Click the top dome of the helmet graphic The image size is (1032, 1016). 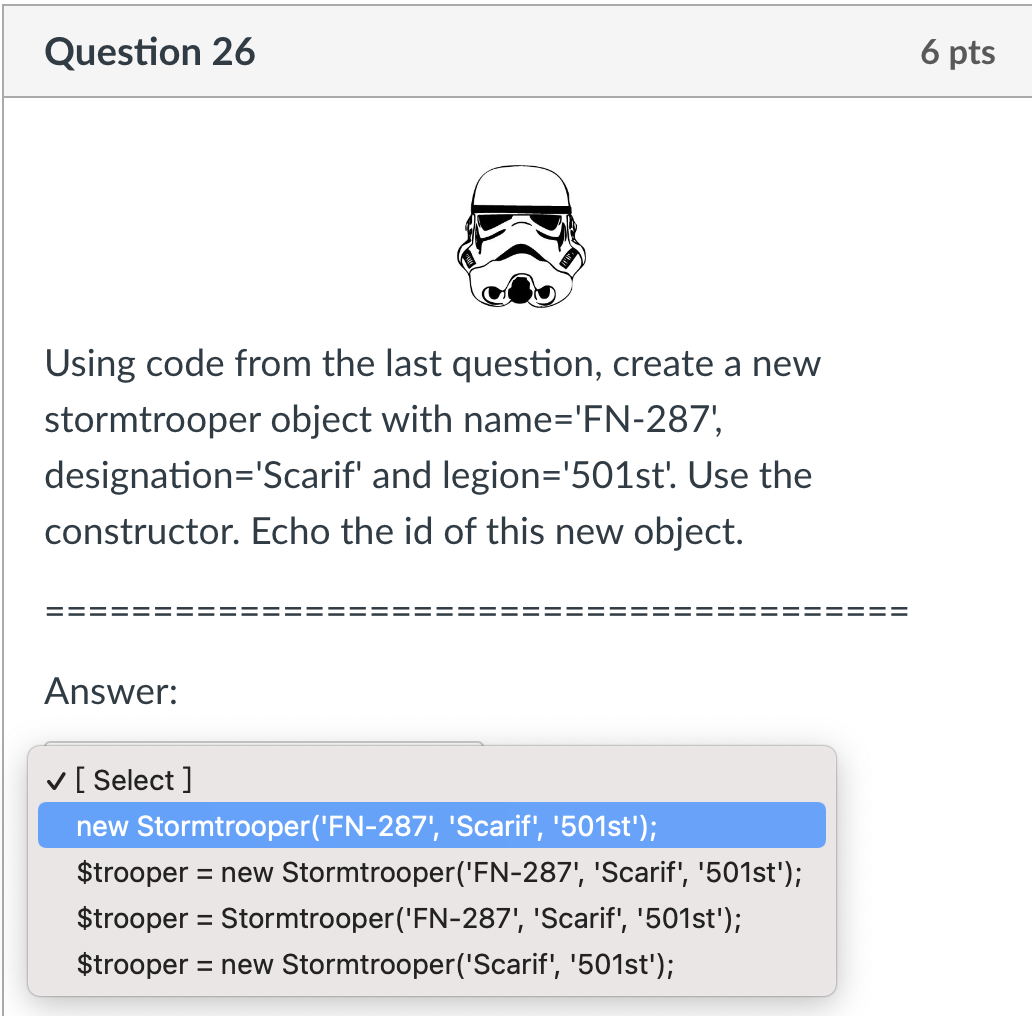click(x=518, y=183)
